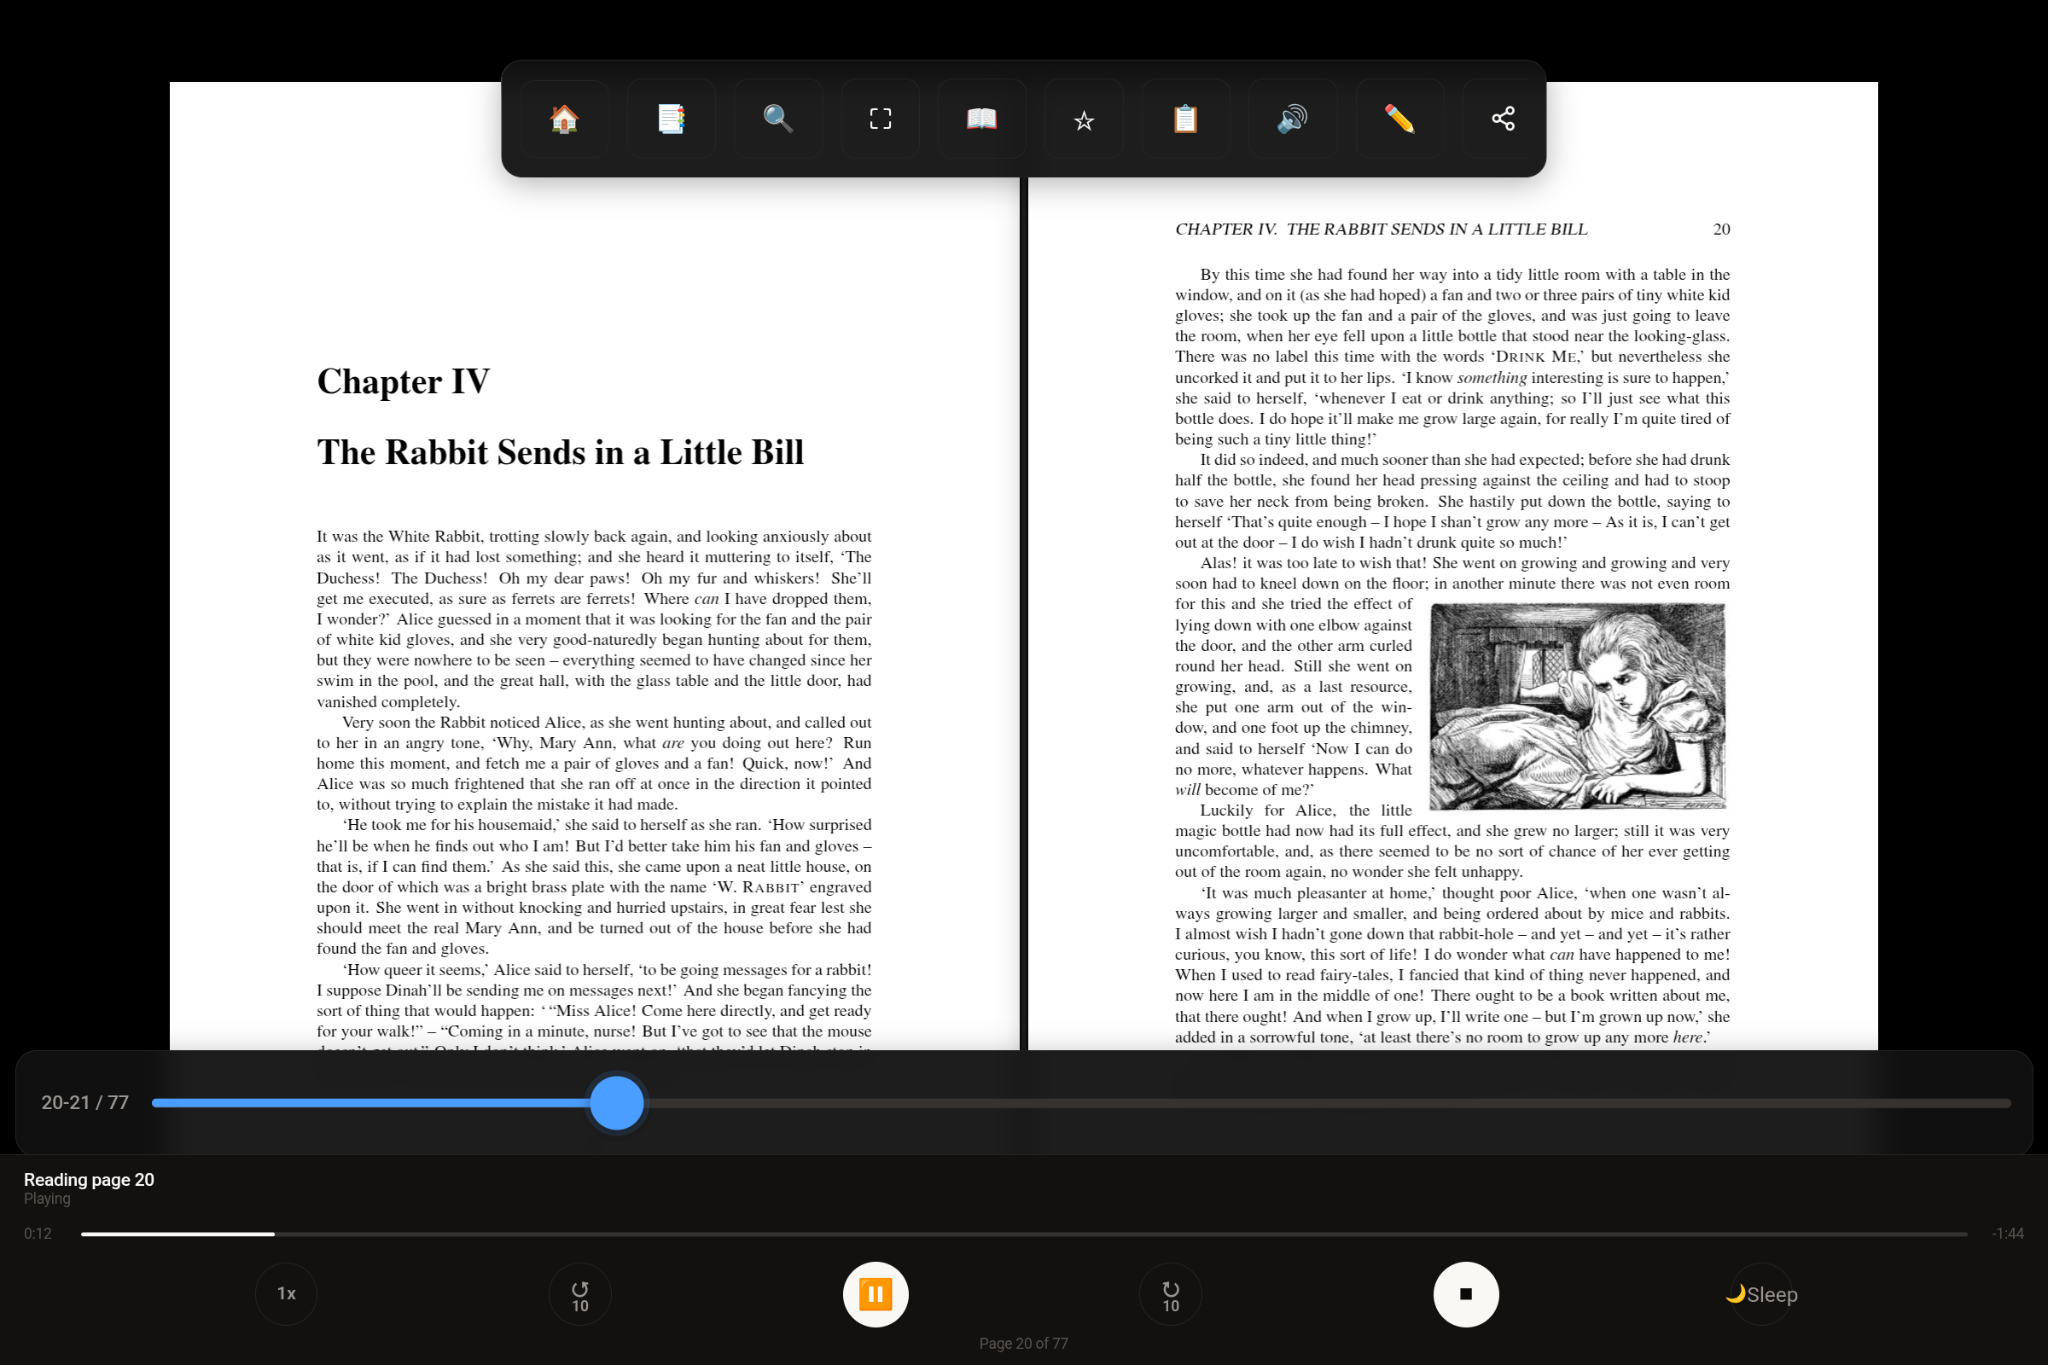
Task: Open the clipboard tool
Action: click(x=1185, y=118)
